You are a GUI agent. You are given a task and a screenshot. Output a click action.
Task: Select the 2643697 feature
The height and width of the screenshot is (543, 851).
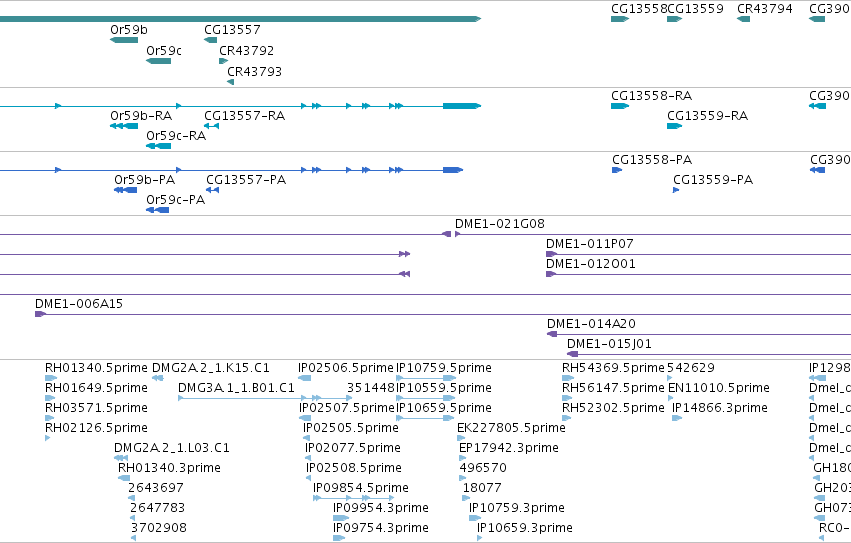131,498
